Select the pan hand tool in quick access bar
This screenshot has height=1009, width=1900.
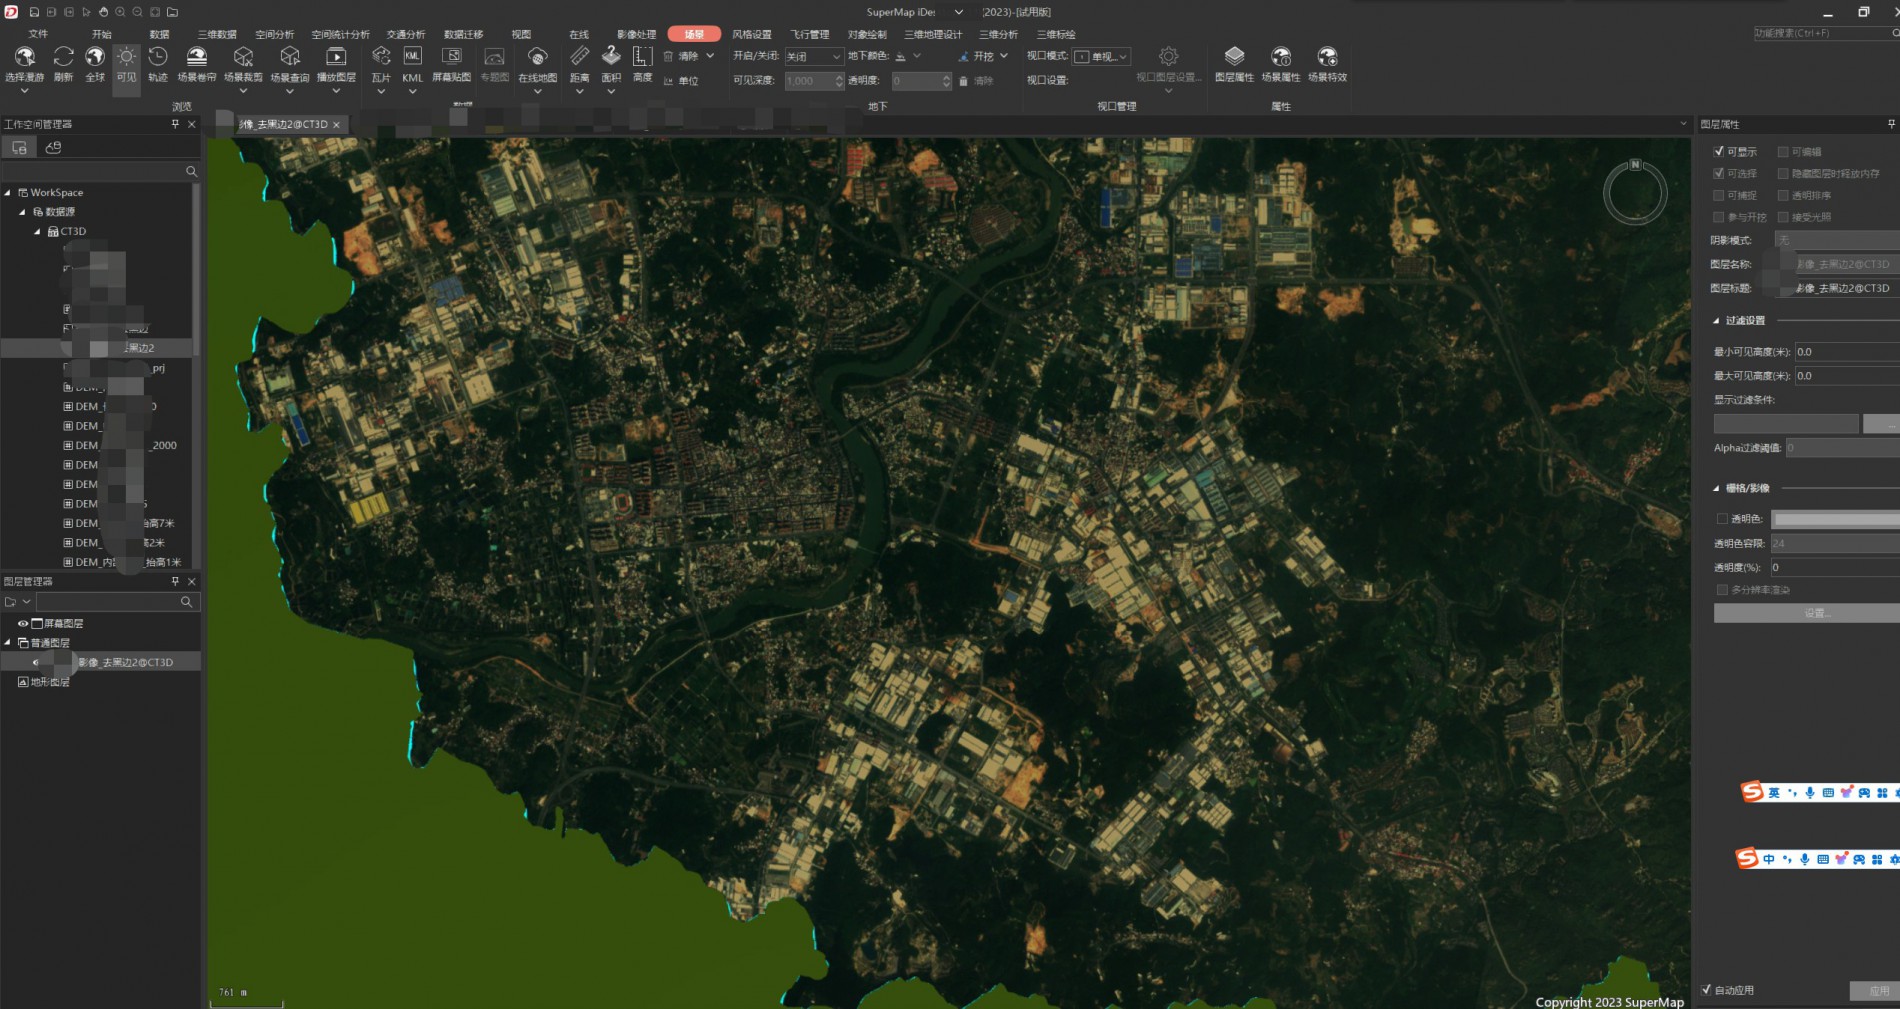[103, 12]
